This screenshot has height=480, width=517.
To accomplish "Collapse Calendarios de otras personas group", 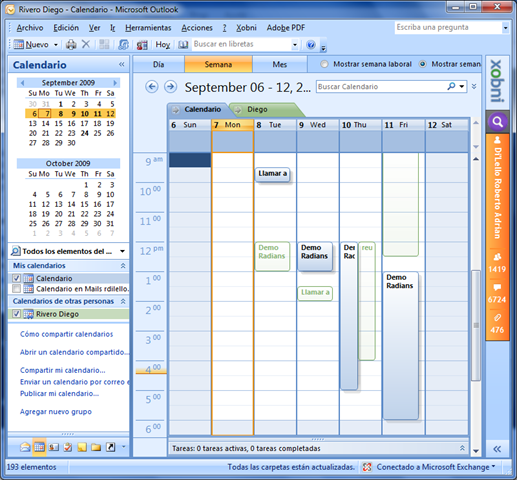I will [123, 301].
